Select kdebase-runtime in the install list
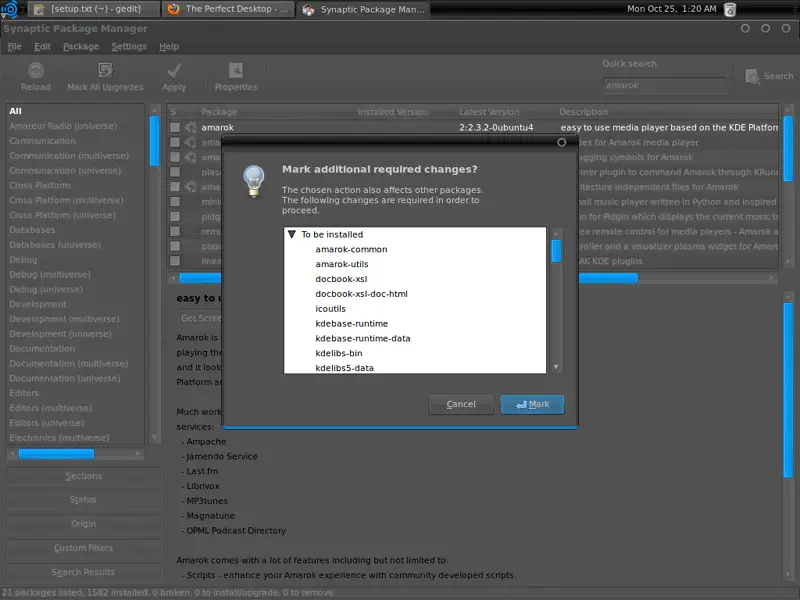Image resolution: width=800 pixels, height=600 pixels. click(x=351, y=323)
